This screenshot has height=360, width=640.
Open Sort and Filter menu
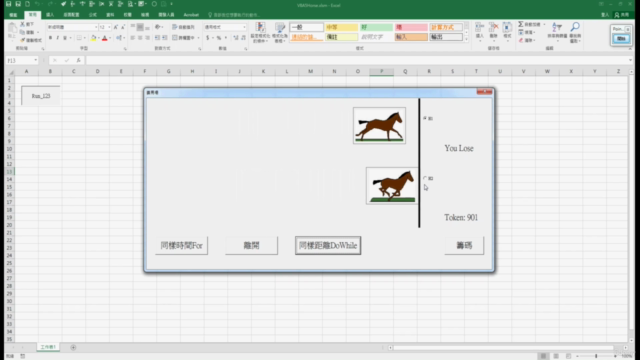tap(557, 31)
